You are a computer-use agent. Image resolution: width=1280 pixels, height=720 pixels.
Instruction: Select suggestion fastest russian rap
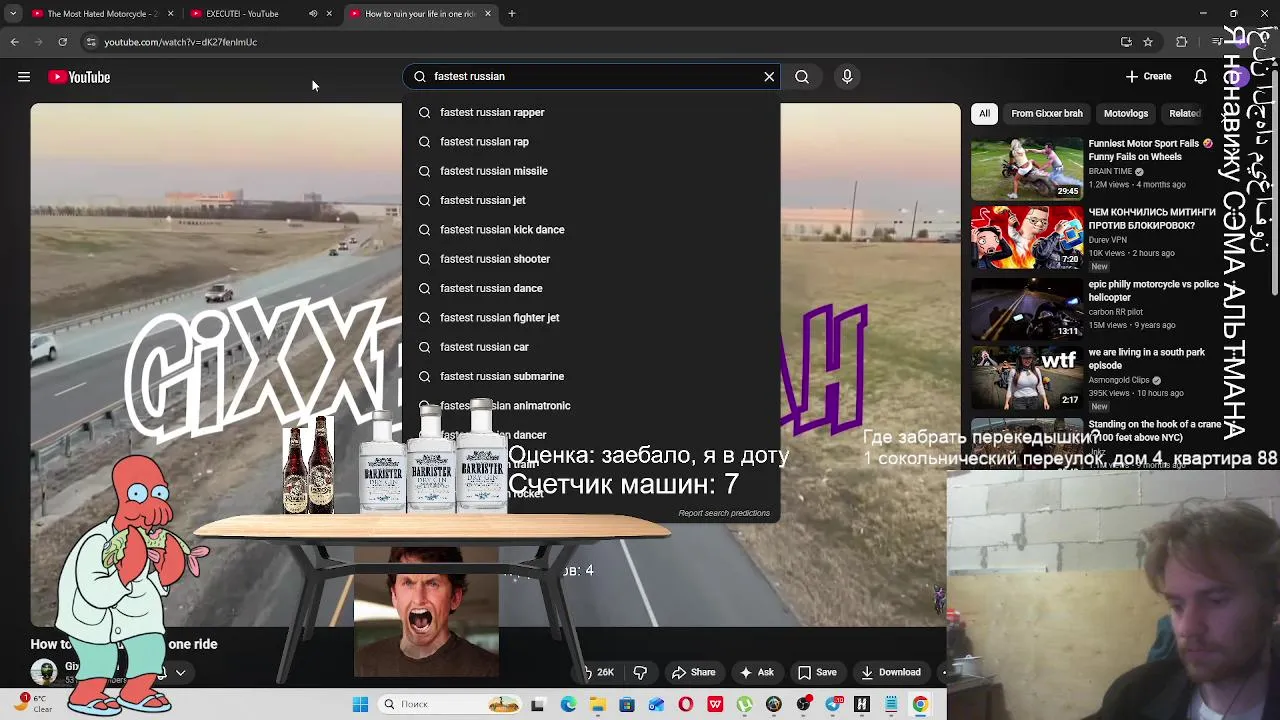[591, 142]
